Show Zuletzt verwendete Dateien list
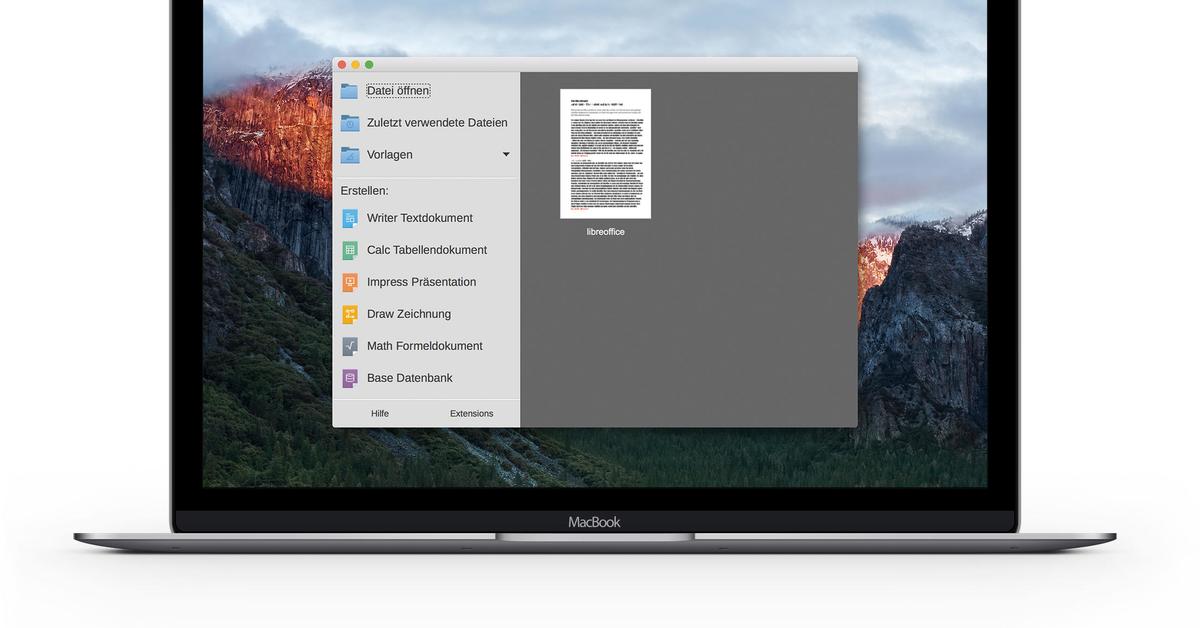This screenshot has width=1200, height=628. pos(437,123)
